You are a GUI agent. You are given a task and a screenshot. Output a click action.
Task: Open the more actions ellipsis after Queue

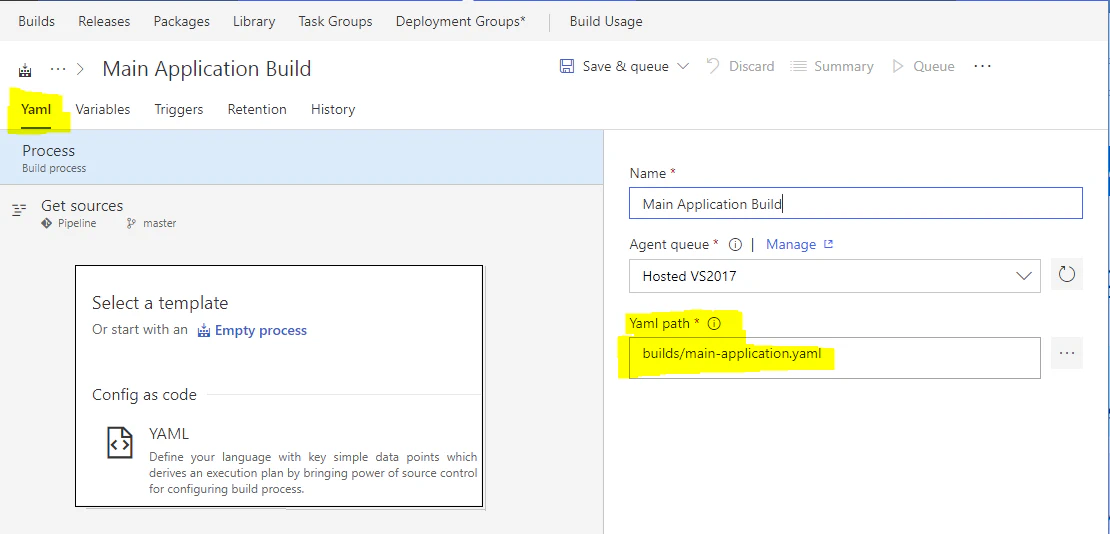coord(982,66)
